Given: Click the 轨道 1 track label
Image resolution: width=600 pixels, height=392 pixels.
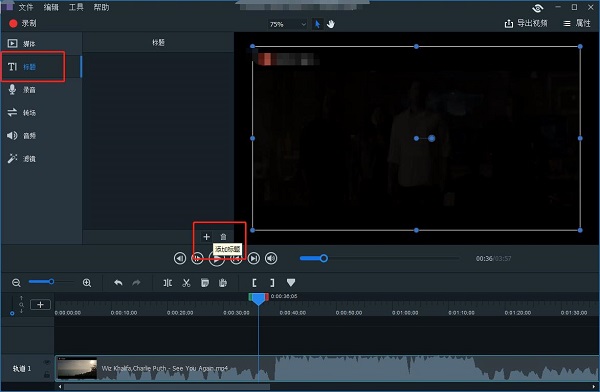Looking at the screenshot, I should tap(22, 369).
